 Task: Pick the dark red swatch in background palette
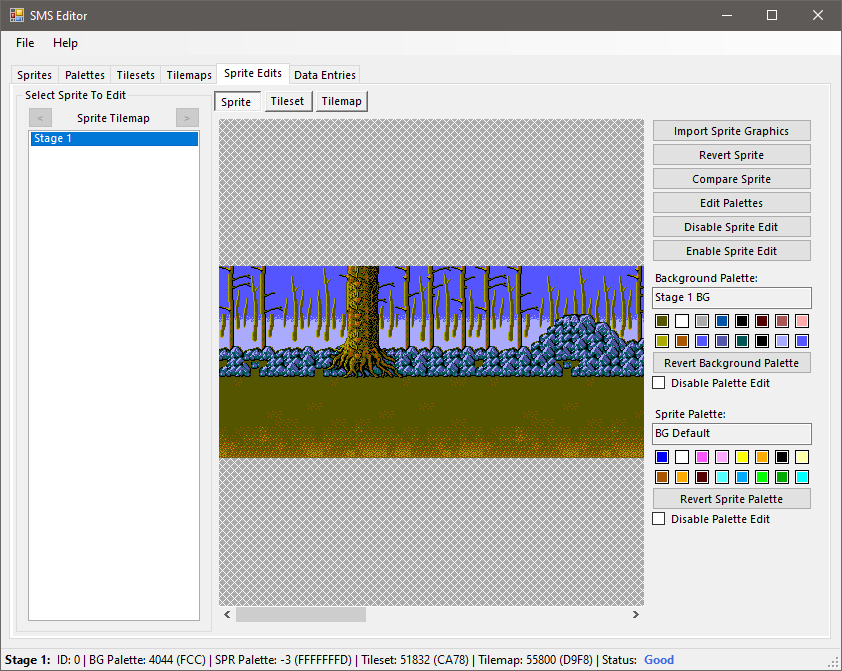pos(762,321)
